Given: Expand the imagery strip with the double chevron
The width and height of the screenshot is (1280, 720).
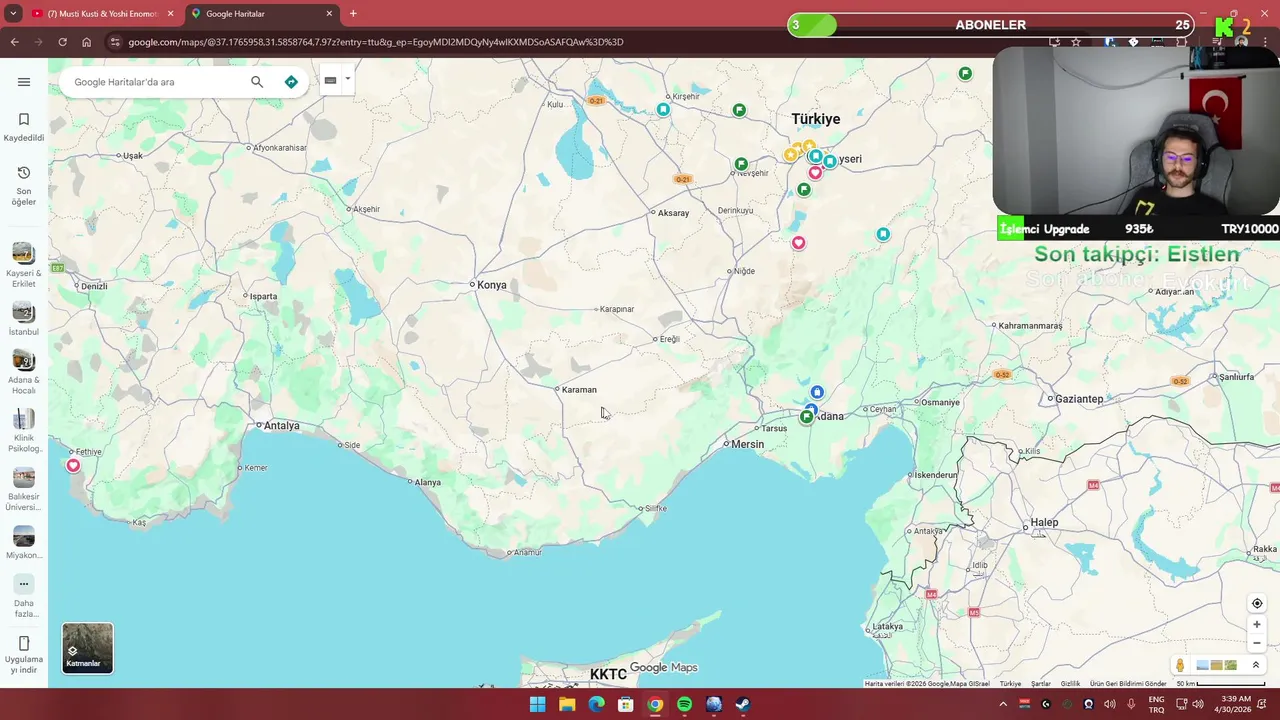Looking at the screenshot, I should coord(1256,665).
